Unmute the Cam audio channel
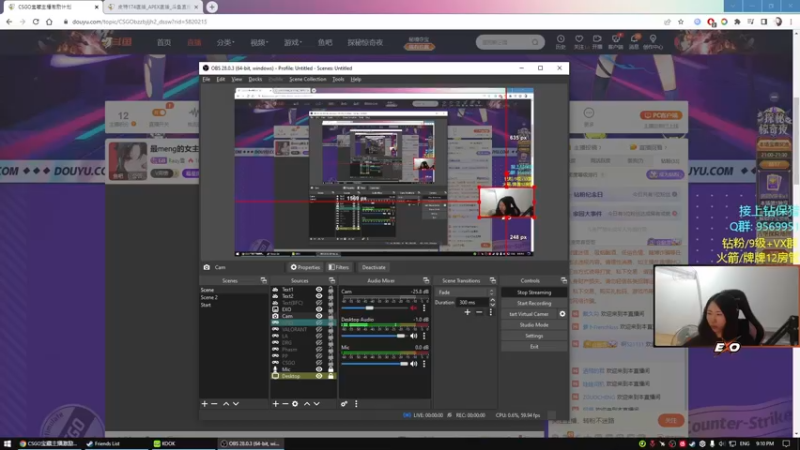This screenshot has height=450, width=800. (413, 308)
